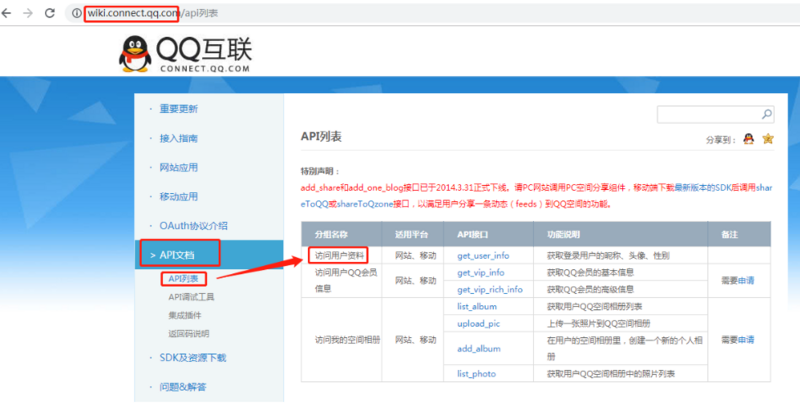Viewport: 800px width, 406px height.
Task: Open 移动应用 in the sidebar
Action: pyautogui.click(x=179, y=196)
